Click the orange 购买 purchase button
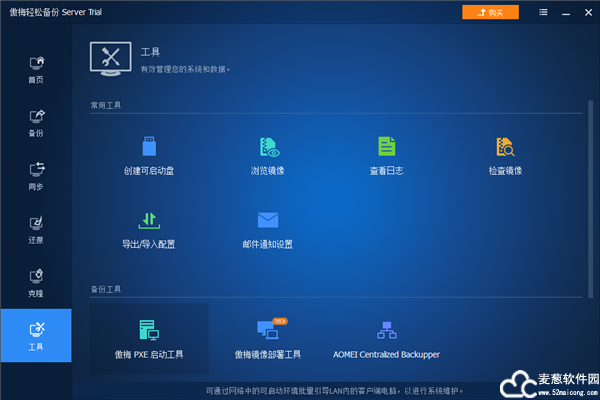The height and width of the screenshot is (400, 600). pos(490,12)
